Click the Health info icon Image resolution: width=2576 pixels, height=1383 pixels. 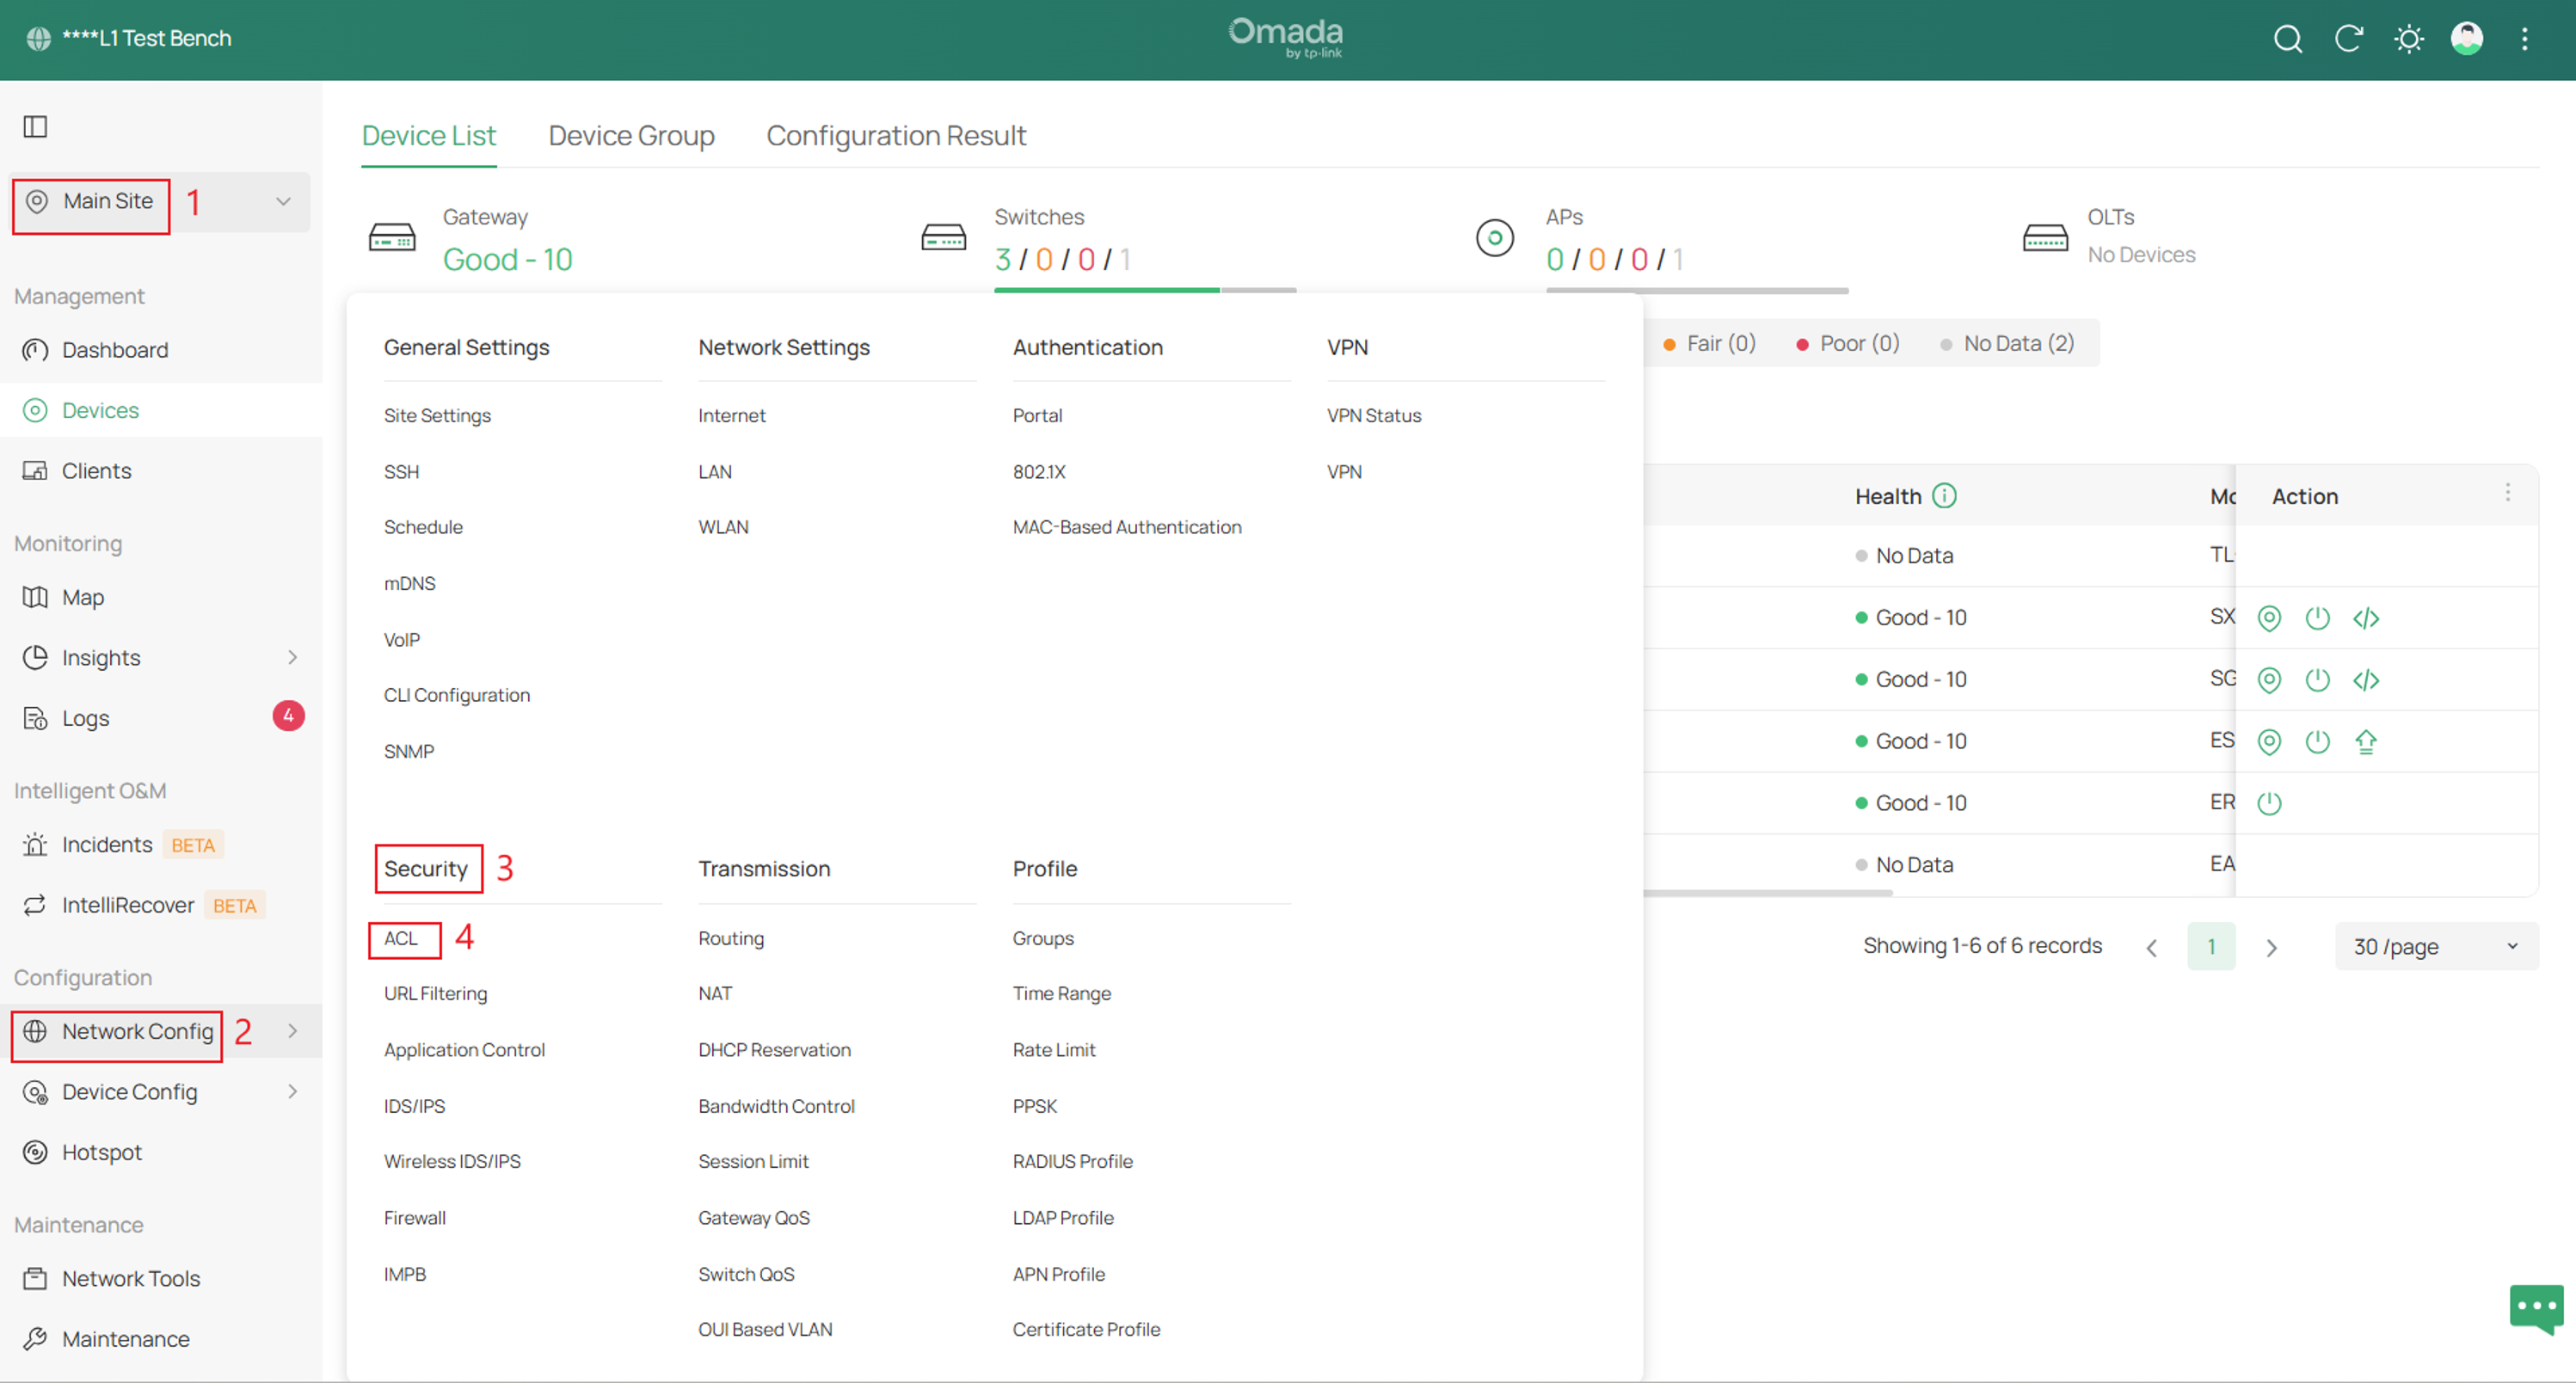click(x=1944, y=496)
